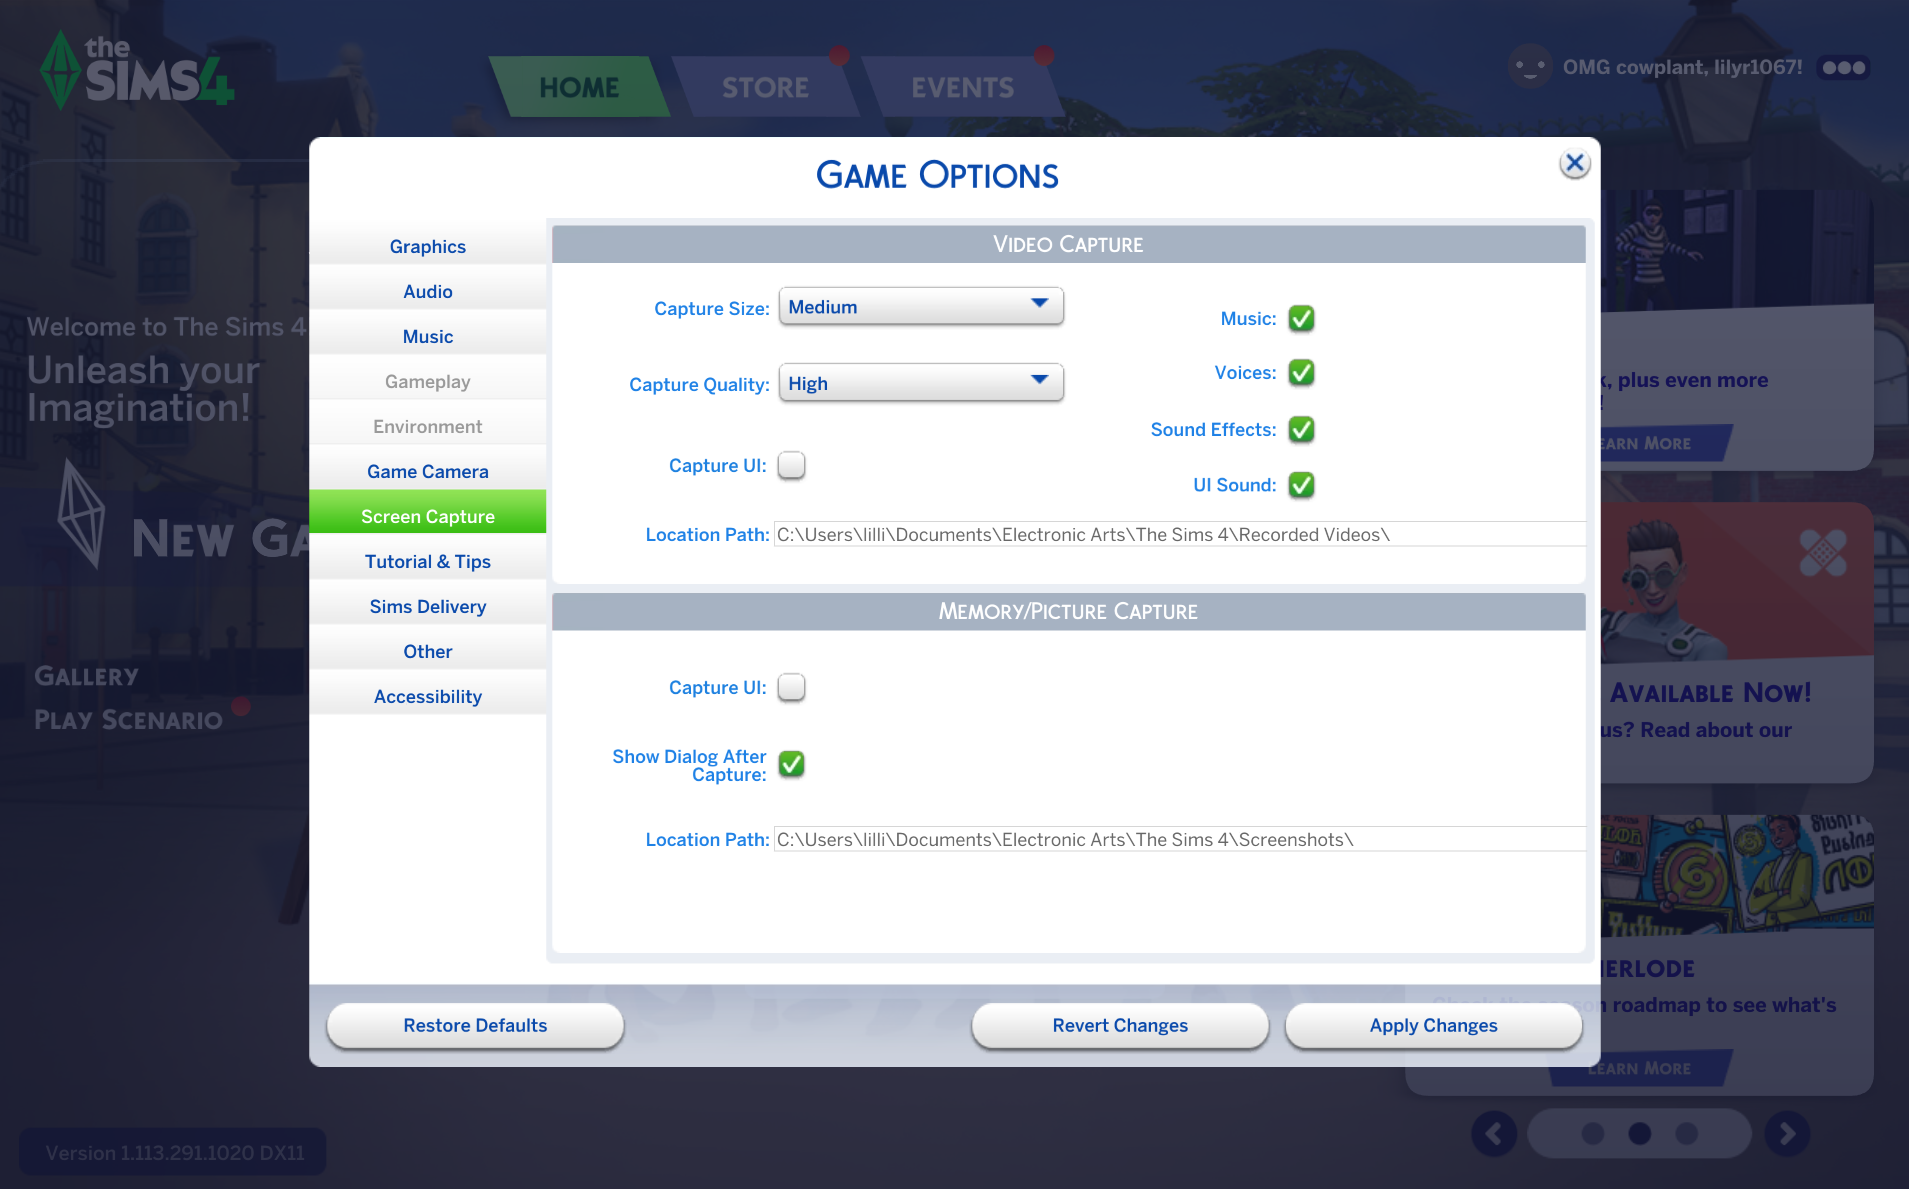Select the second carousel page dot
Screen dimensions: 1909x1189
1640,1133
